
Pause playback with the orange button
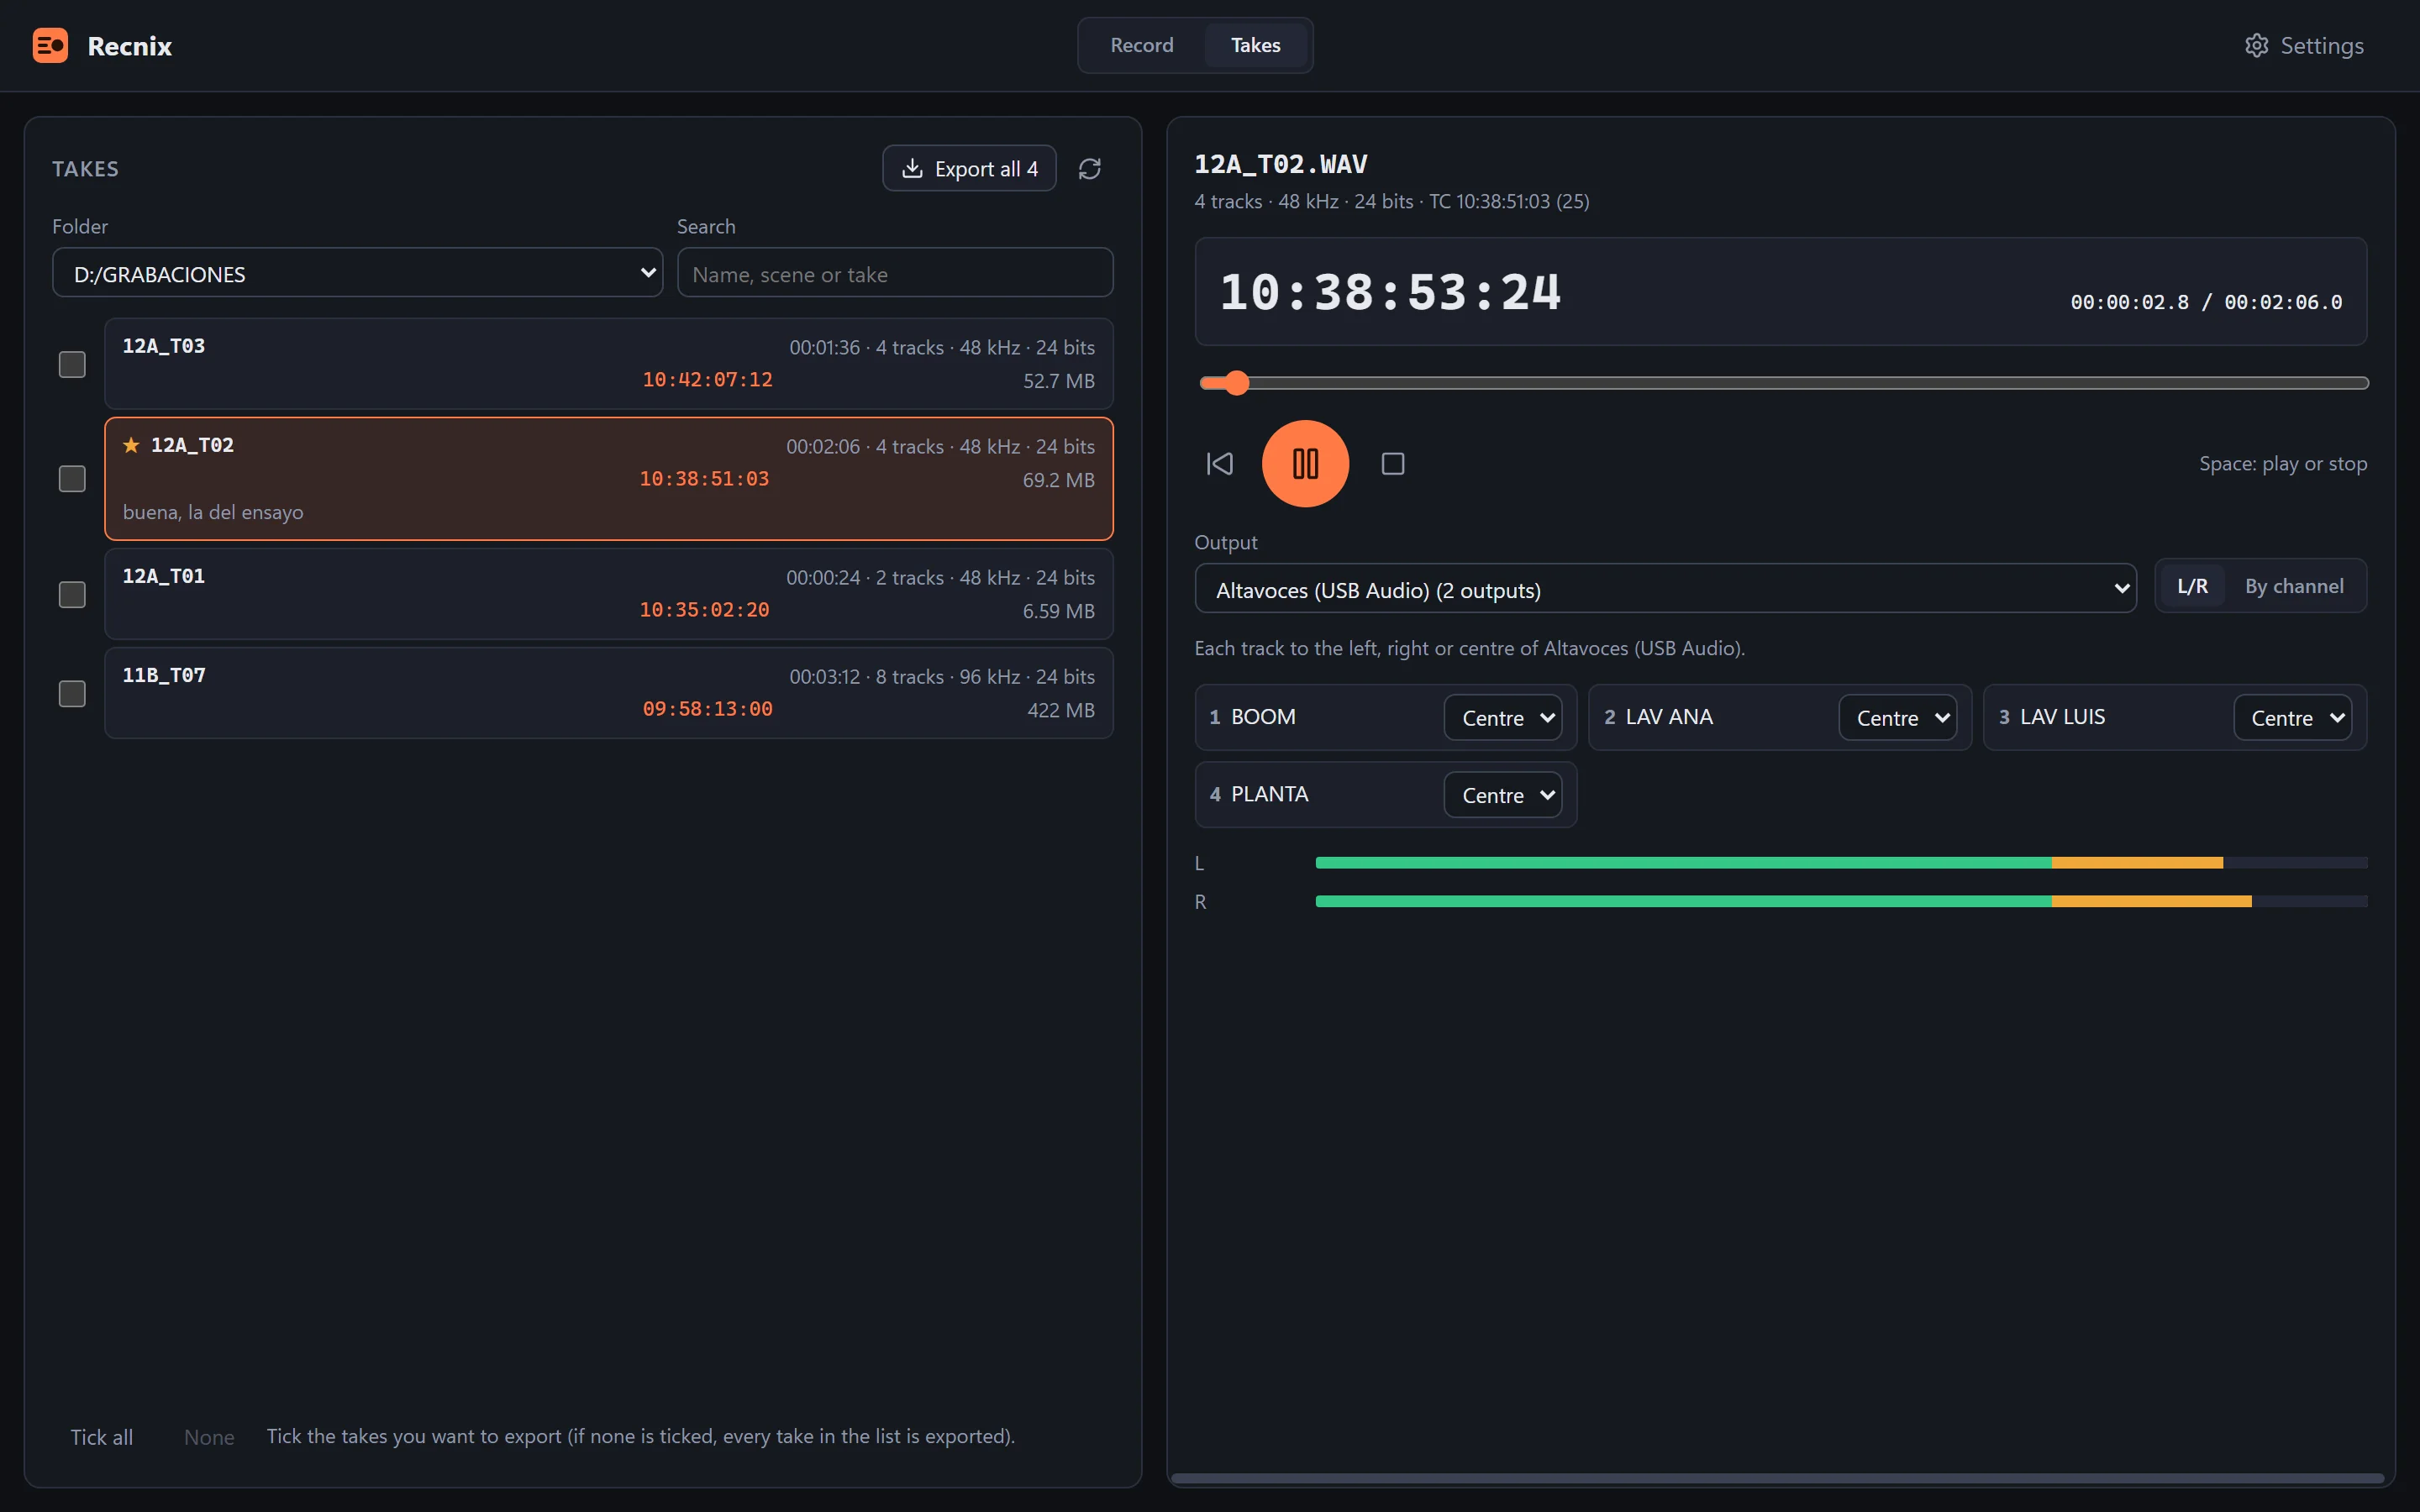(x=1305, y=464)
